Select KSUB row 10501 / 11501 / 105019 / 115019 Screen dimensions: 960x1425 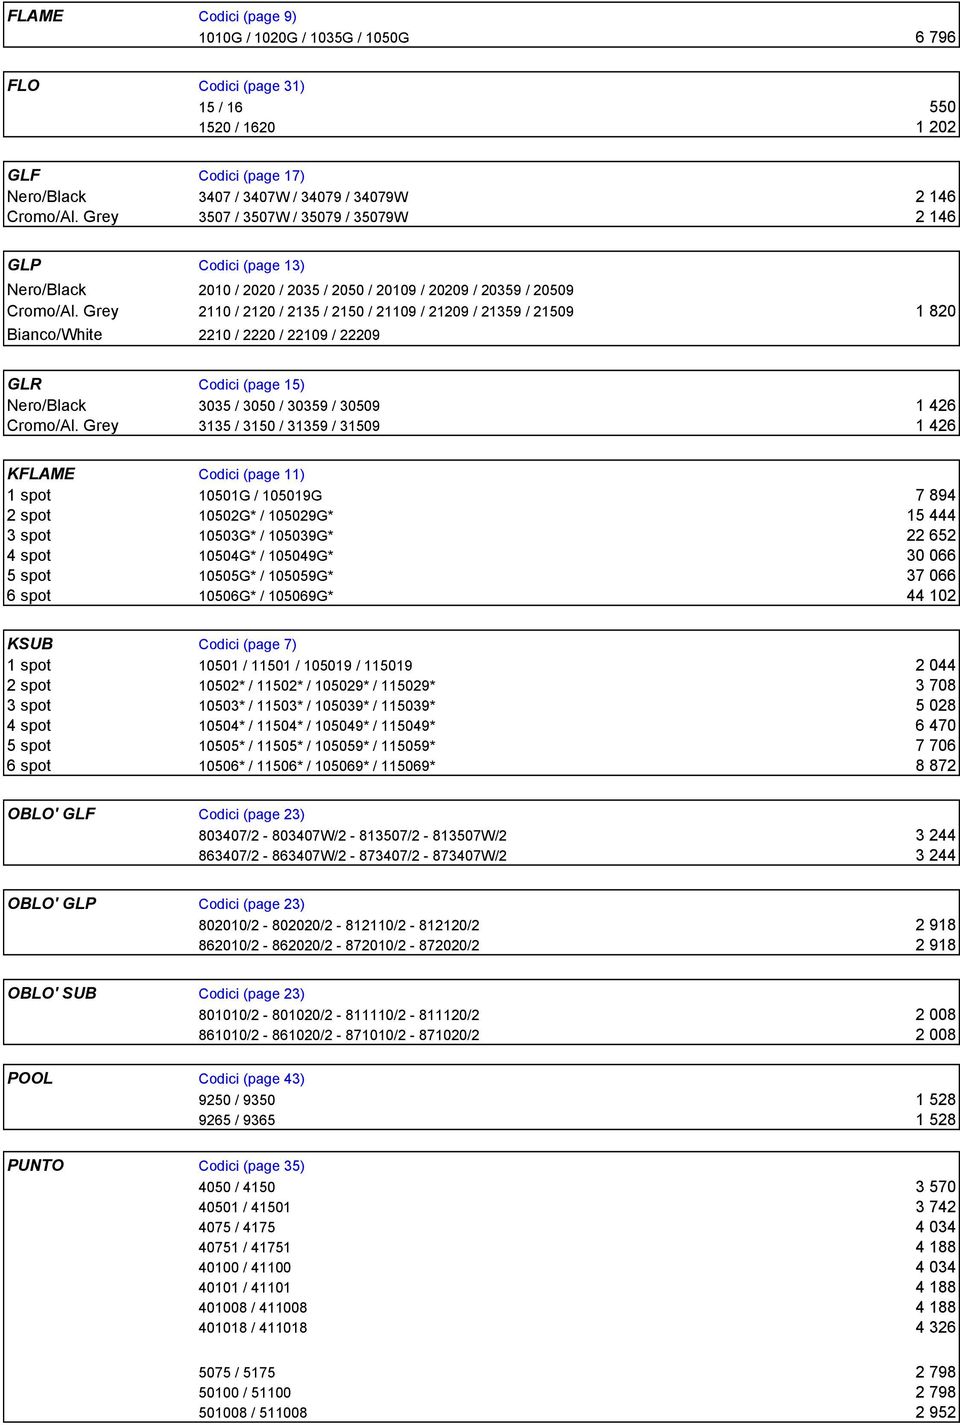(x=305, y=666)
